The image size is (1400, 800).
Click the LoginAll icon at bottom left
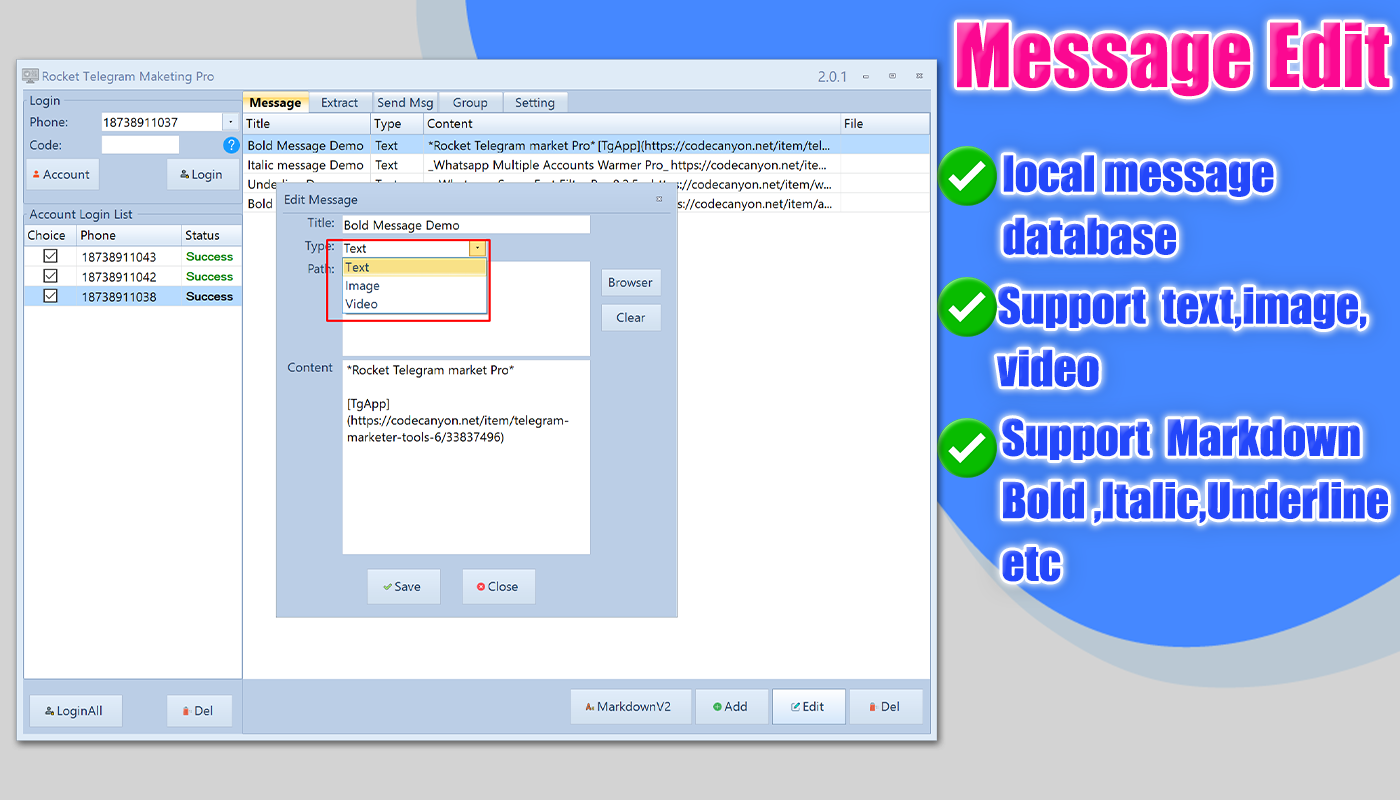pyautogui.click(x=48, y=710)
